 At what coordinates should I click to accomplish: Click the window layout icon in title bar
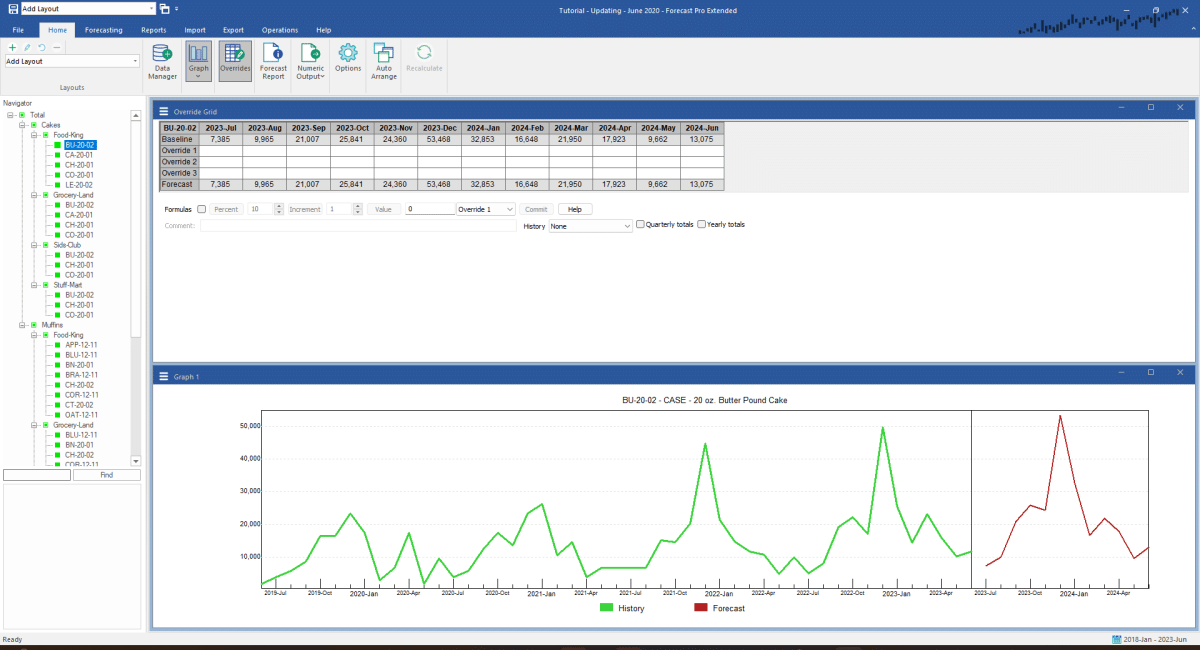pos(165,8)
